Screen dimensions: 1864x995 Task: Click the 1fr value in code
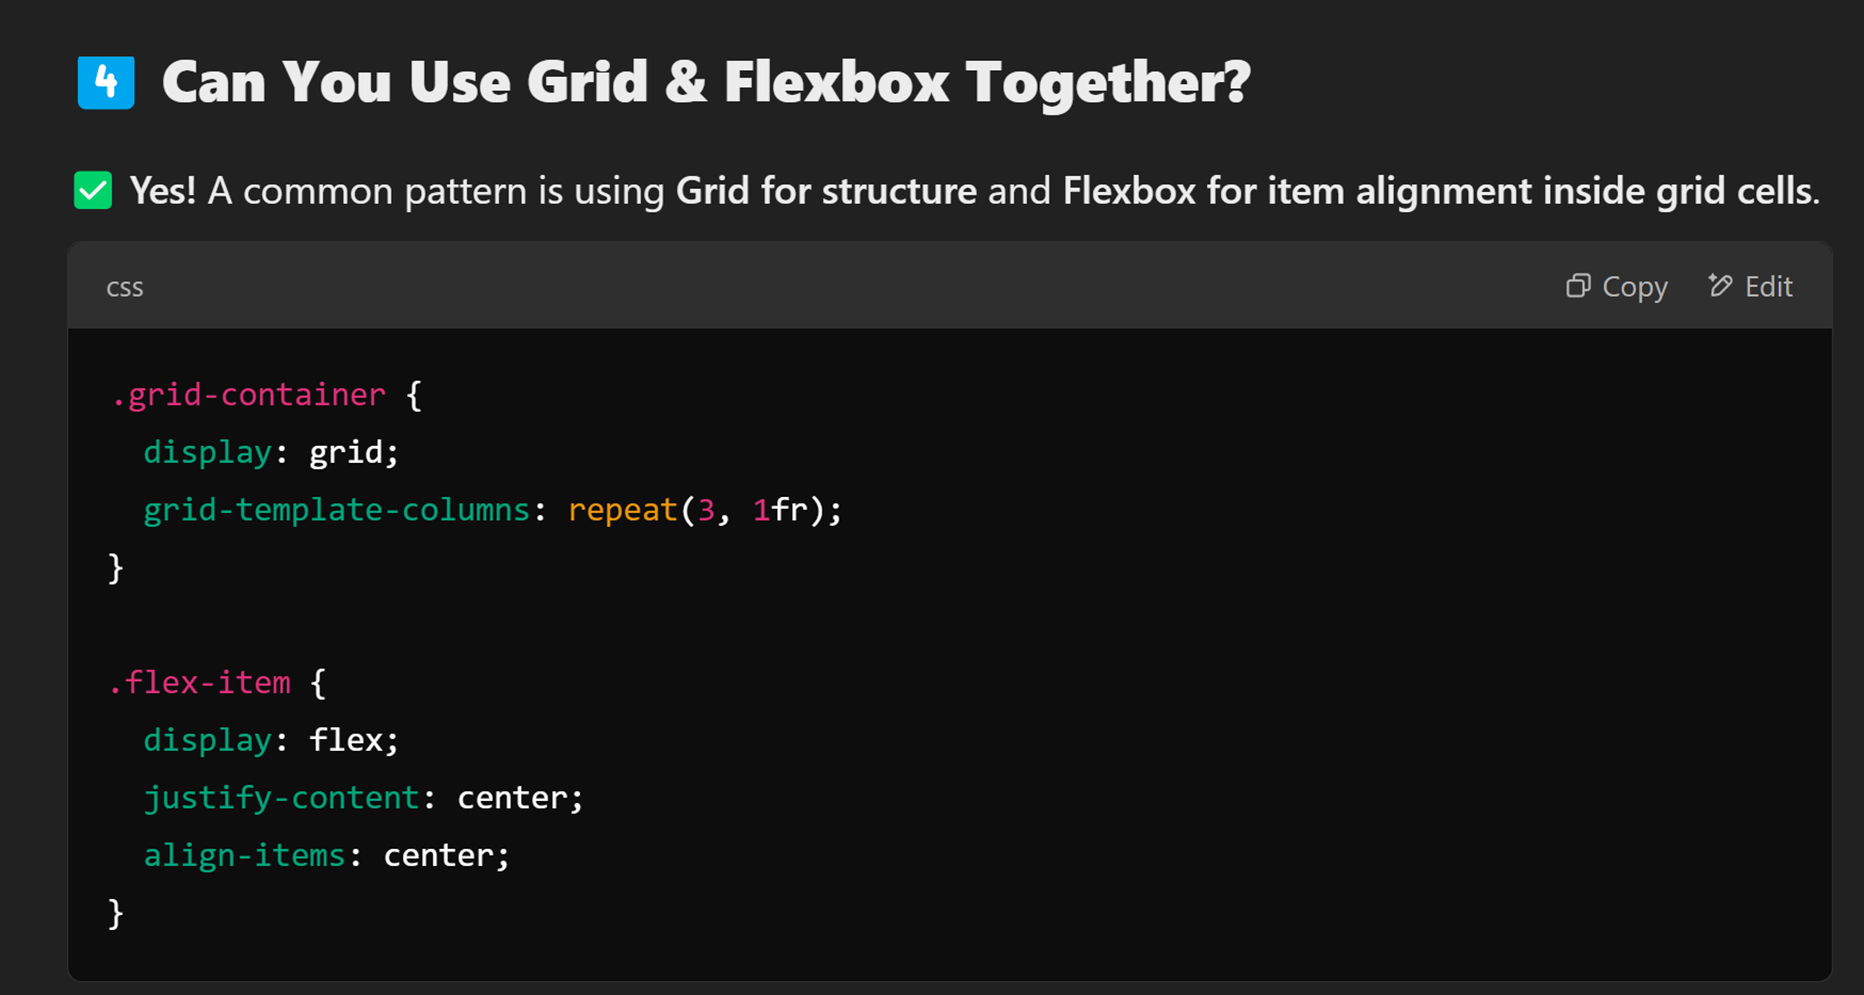click(780, 511)
